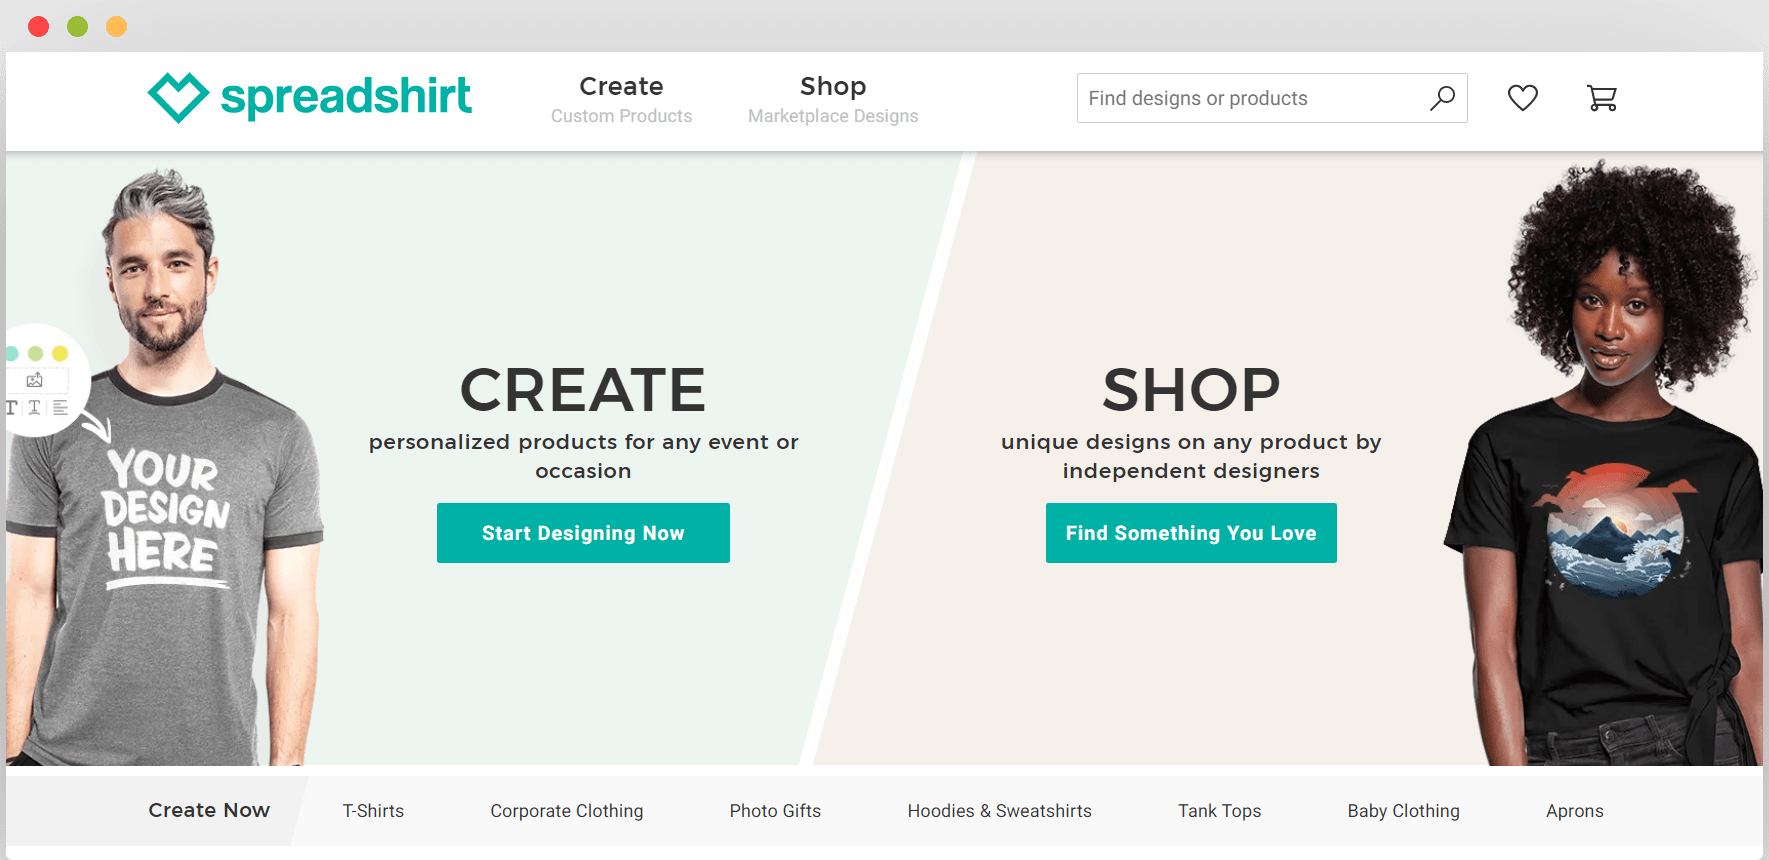Open the Create Custom Products menu
The width and height of the screenshot is (1769, 860).
coord(621,100)
